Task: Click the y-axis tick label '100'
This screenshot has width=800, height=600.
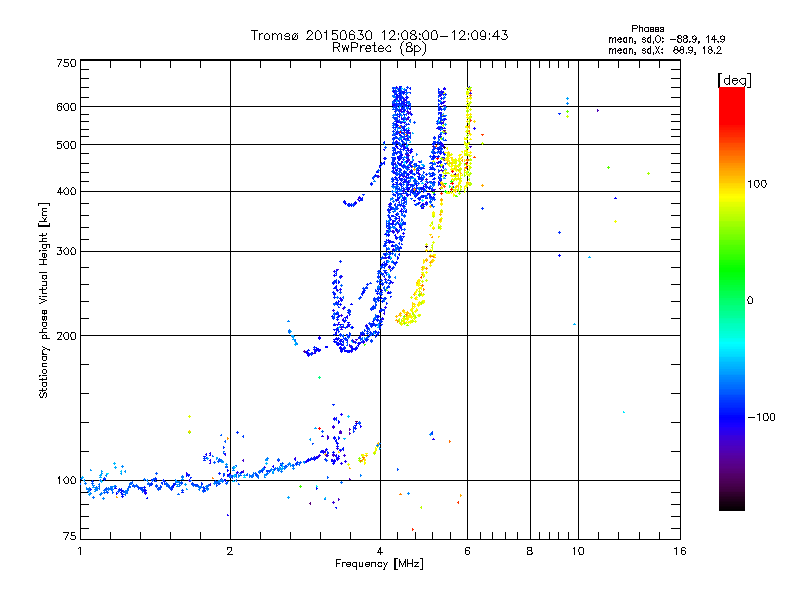Action: (66, 480)
